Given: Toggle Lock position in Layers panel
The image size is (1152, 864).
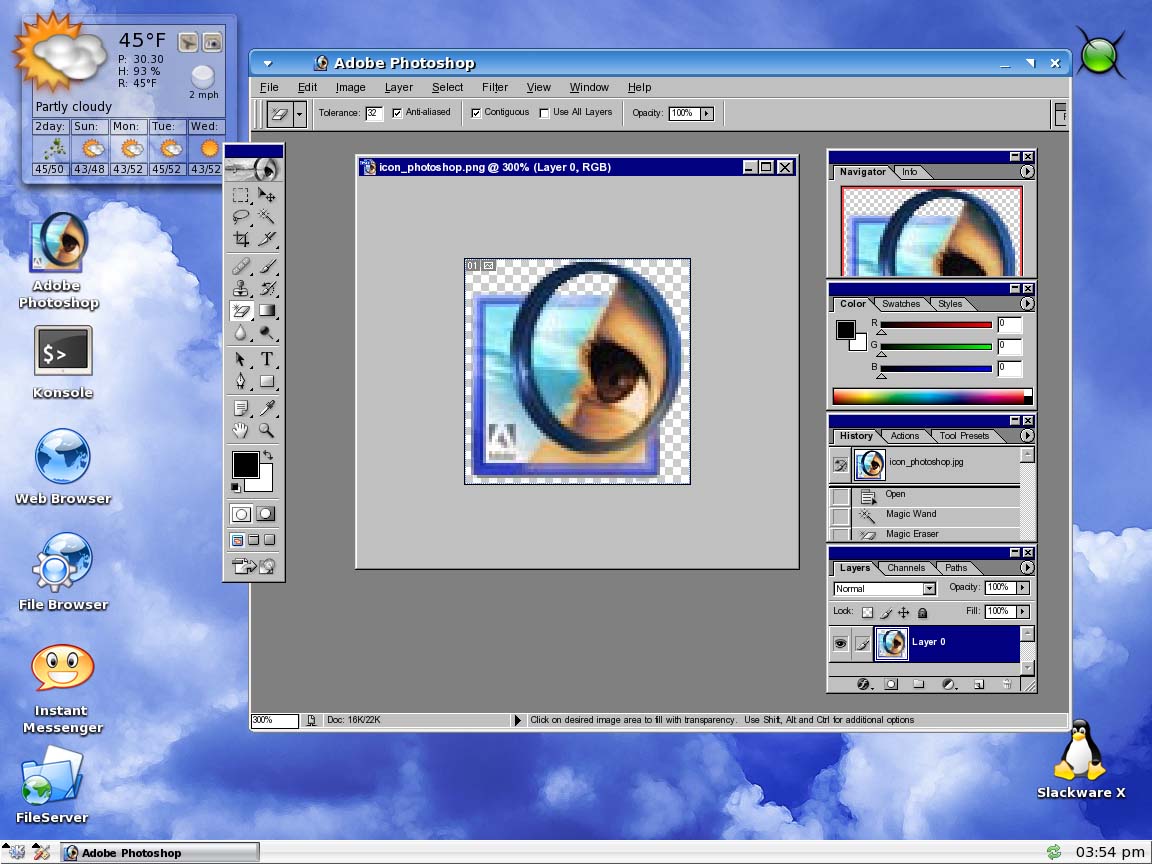Looking at the screenshot, I should pyautogui.click(x=904, y=612).
